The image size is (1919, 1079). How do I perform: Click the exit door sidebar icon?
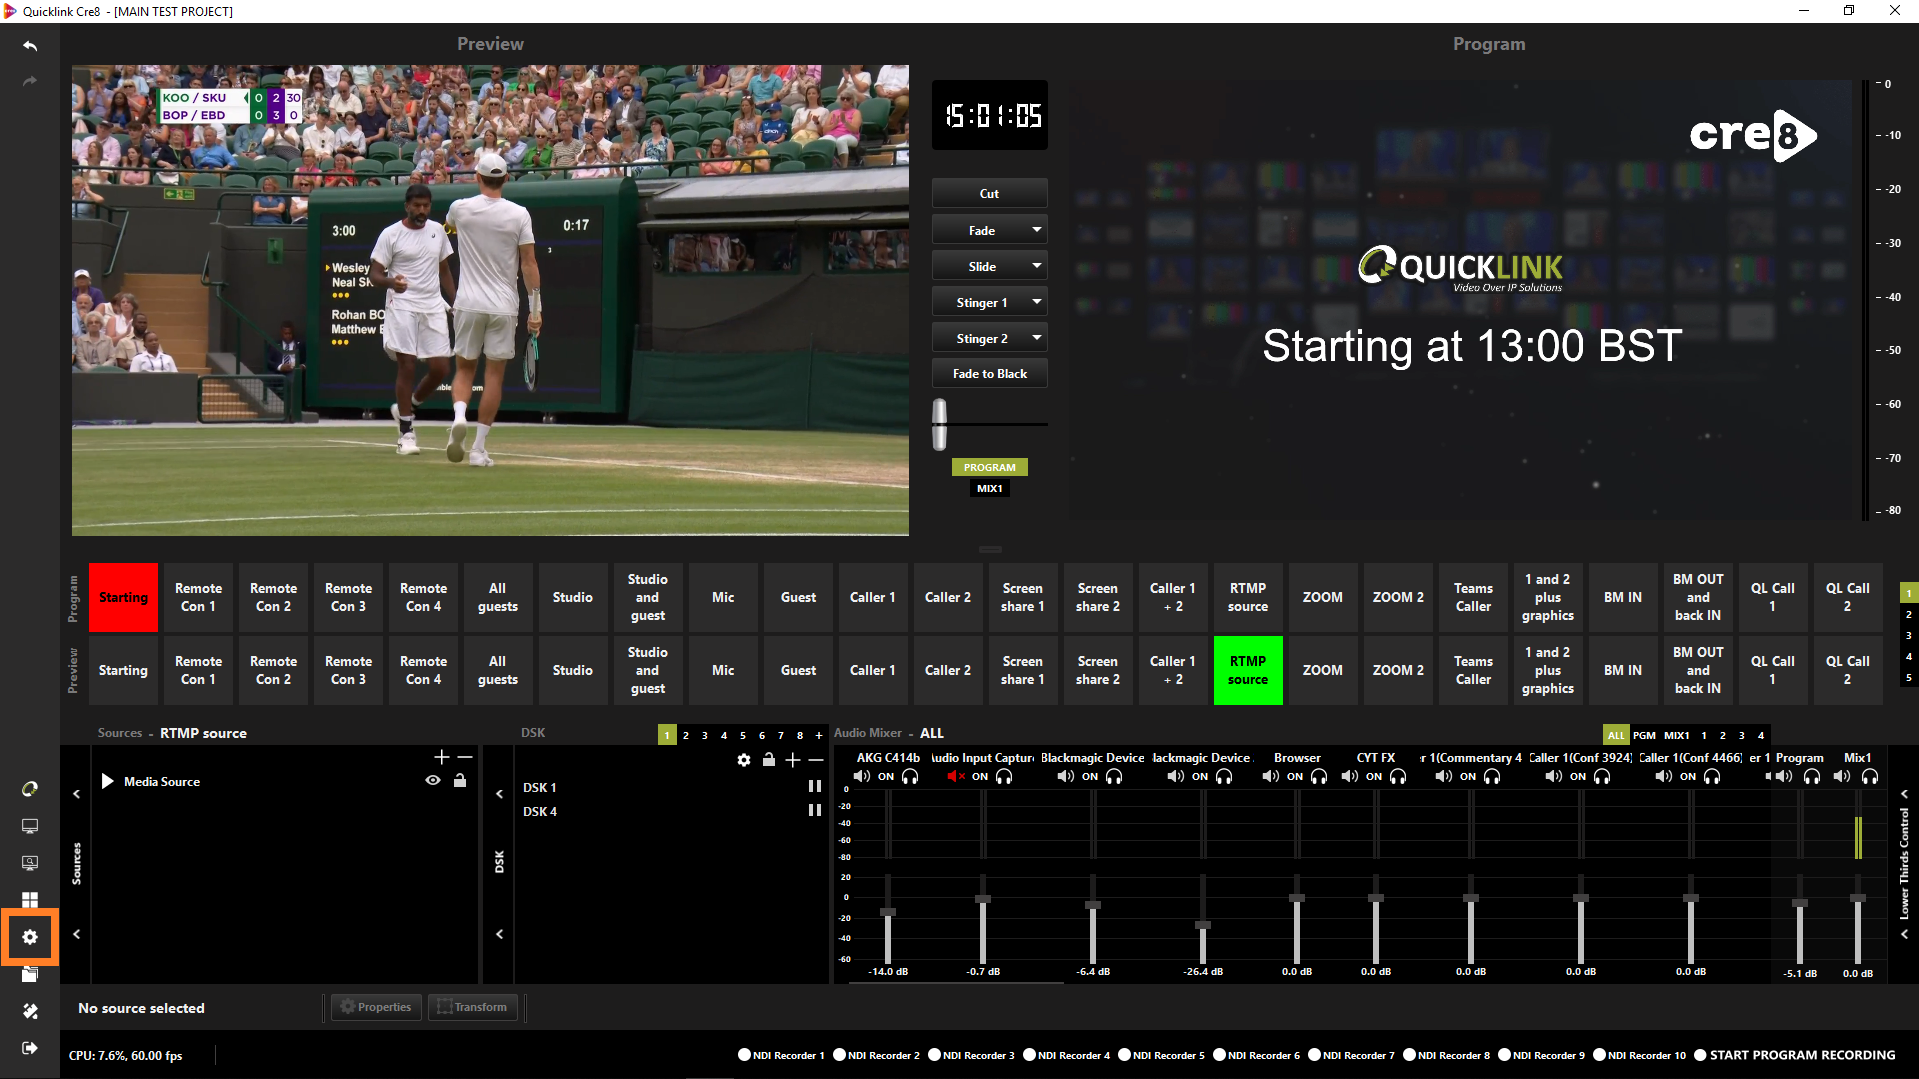pyautogui.click(x=30, y=1048)
